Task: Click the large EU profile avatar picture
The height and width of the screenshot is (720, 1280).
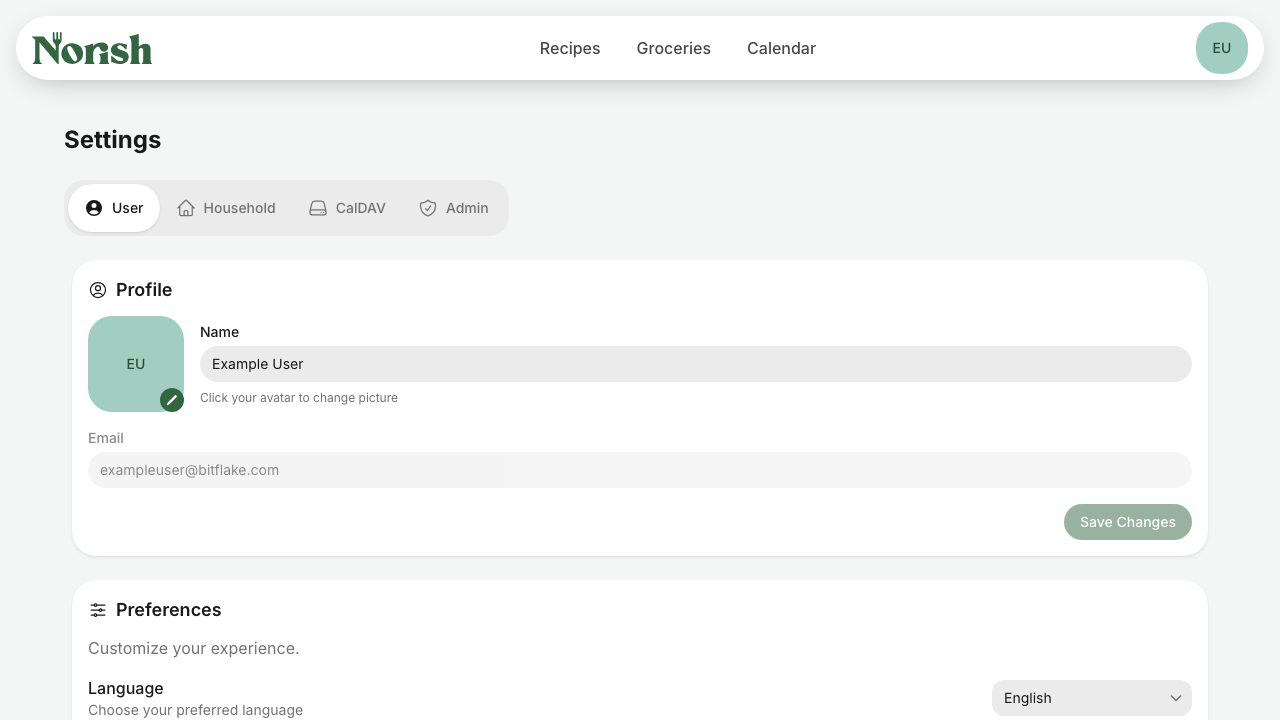Action: pos(136,364)
